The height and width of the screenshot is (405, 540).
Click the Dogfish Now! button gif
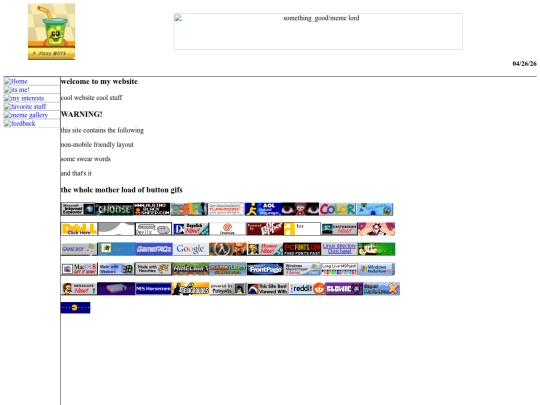[x=191, y=229]
